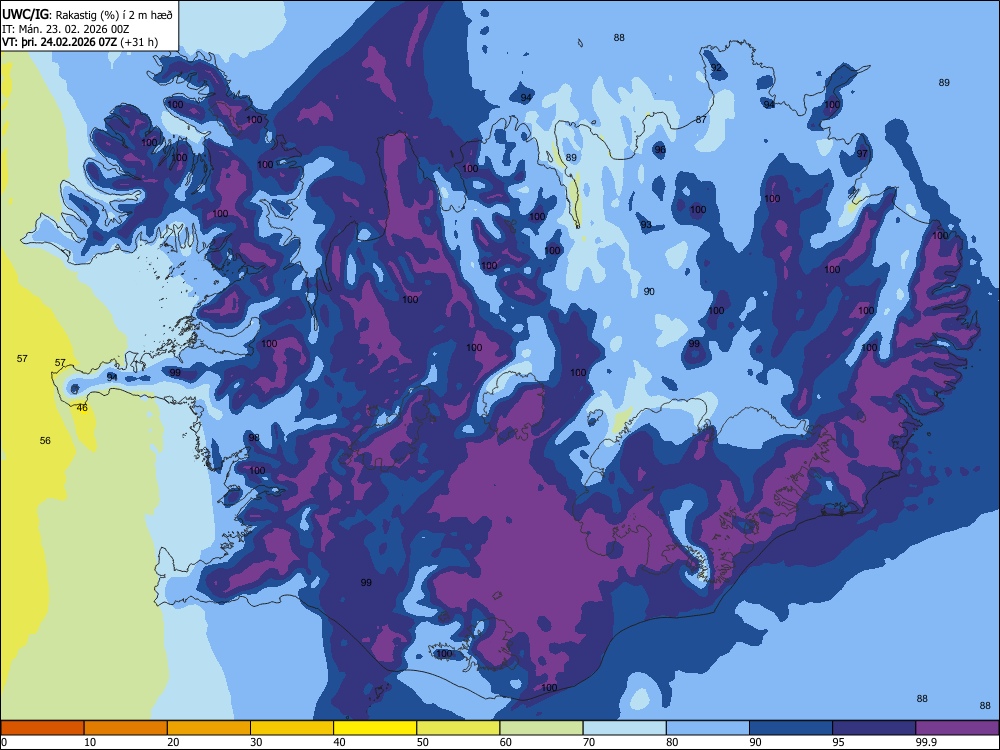Select the 50–60 yellow-green legend swatch
Image resolution: width=1000 pixels, height=750 pixels.
click(x=458, y=728)
